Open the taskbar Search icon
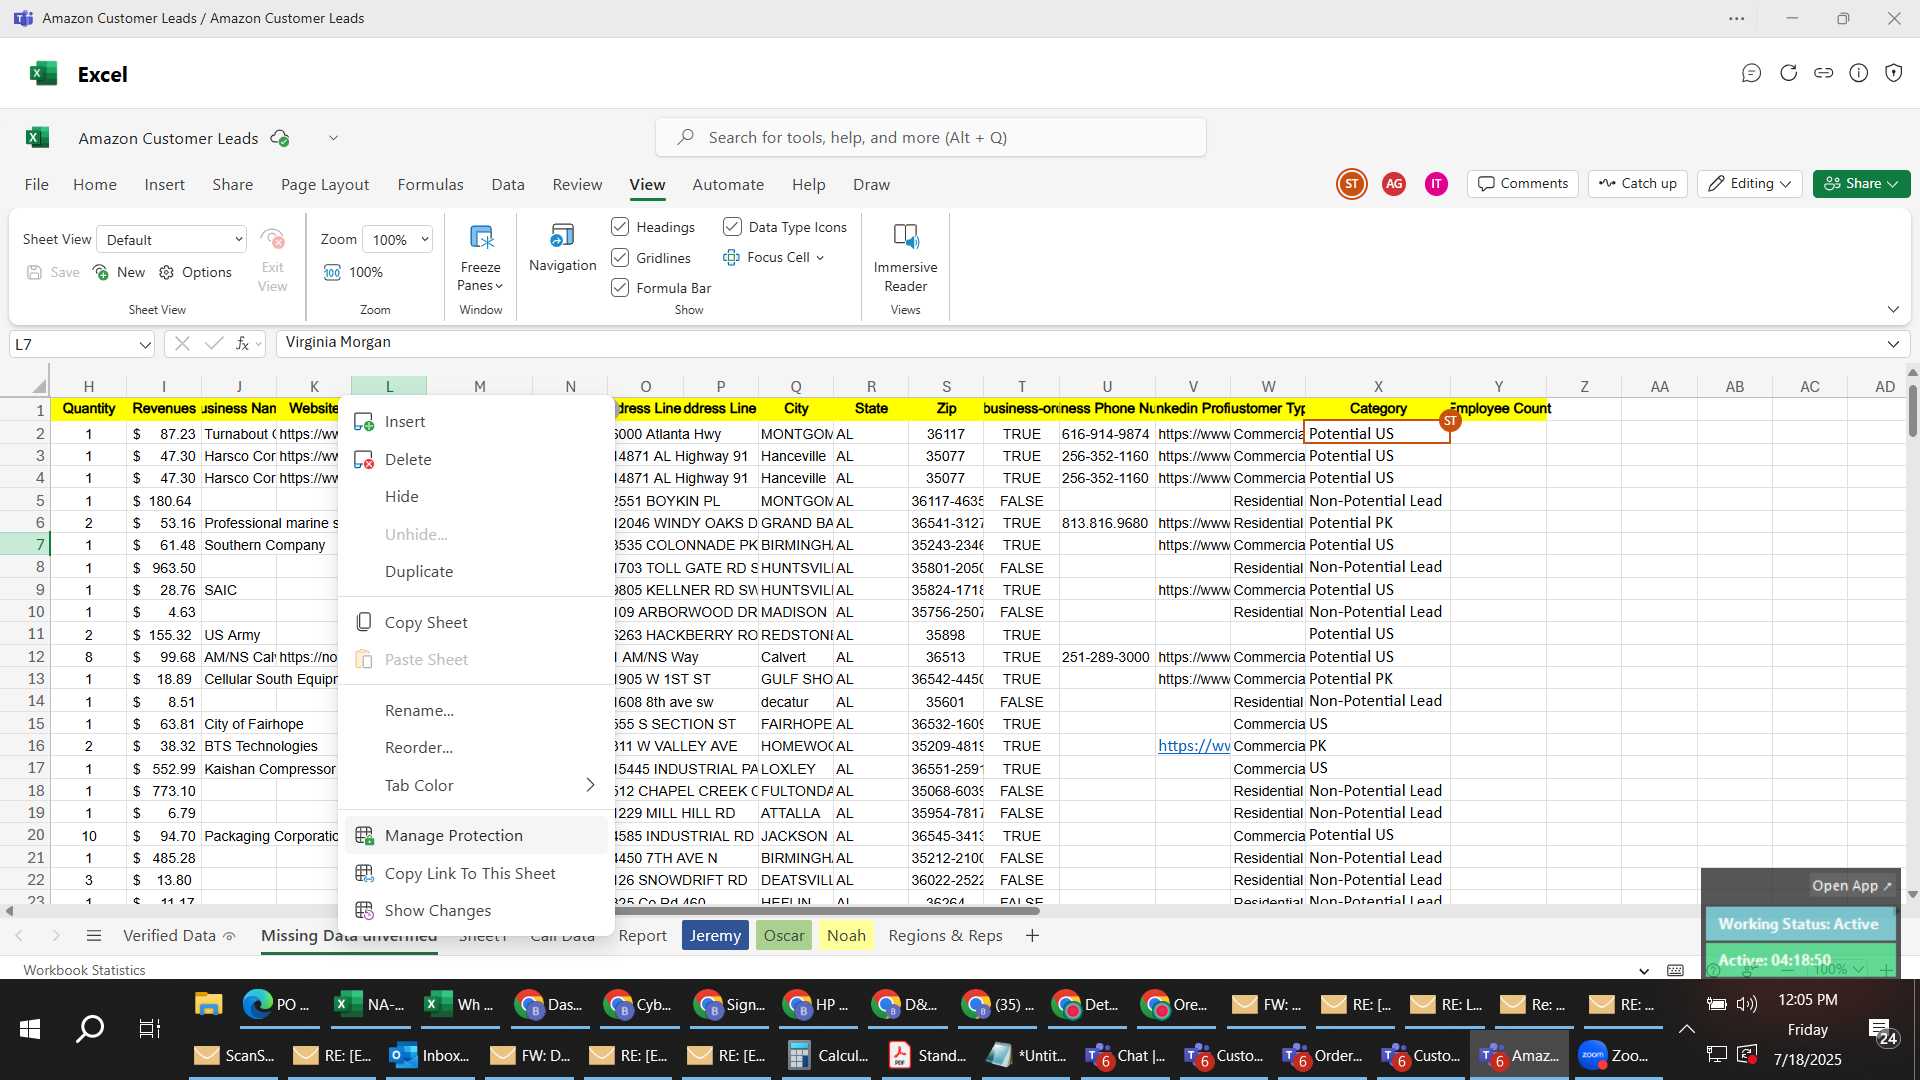The height and width of the screenshot is (1080, 1920). [x=90, y=1028]
